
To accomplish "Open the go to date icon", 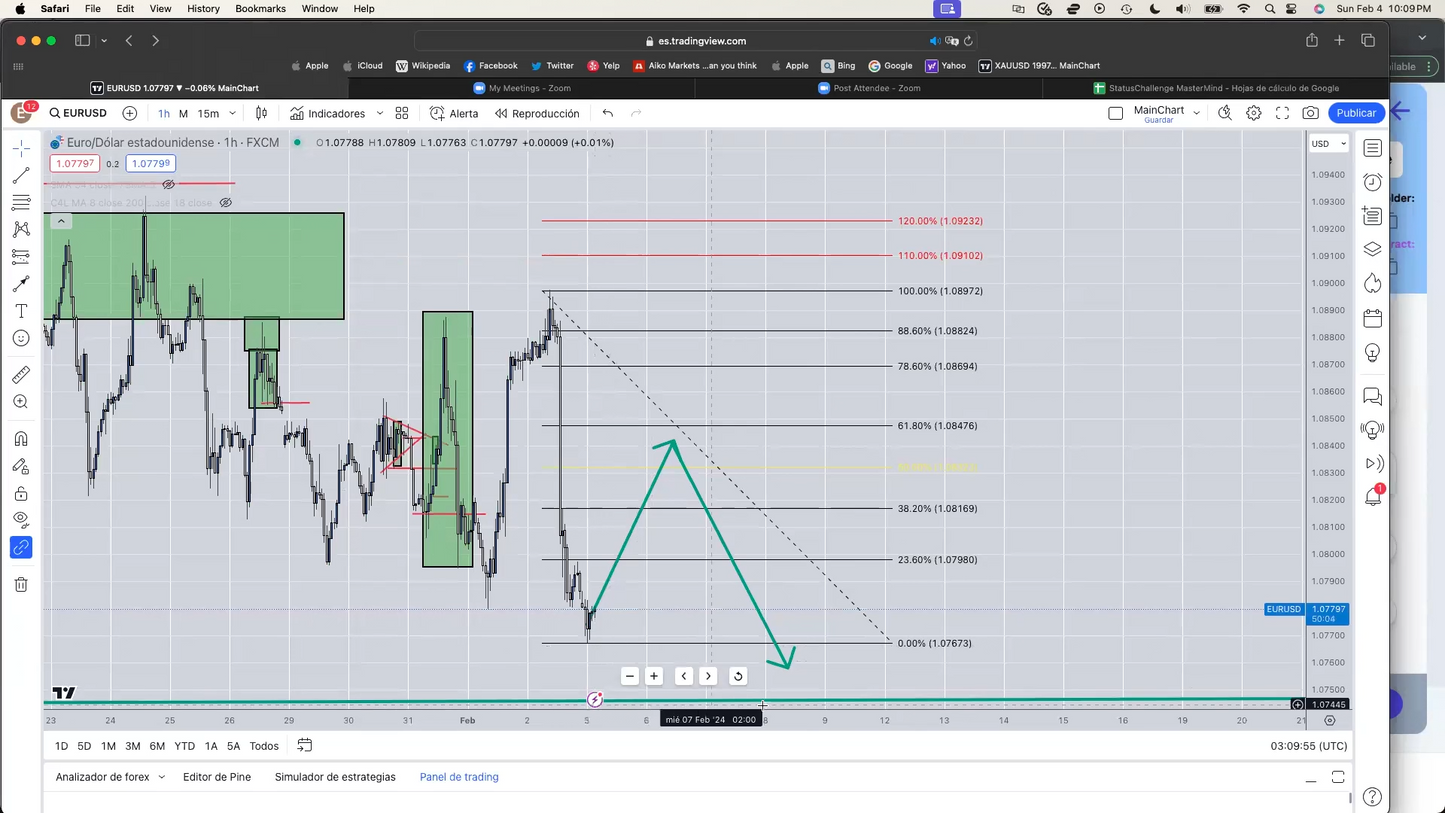I will [305, 746].
